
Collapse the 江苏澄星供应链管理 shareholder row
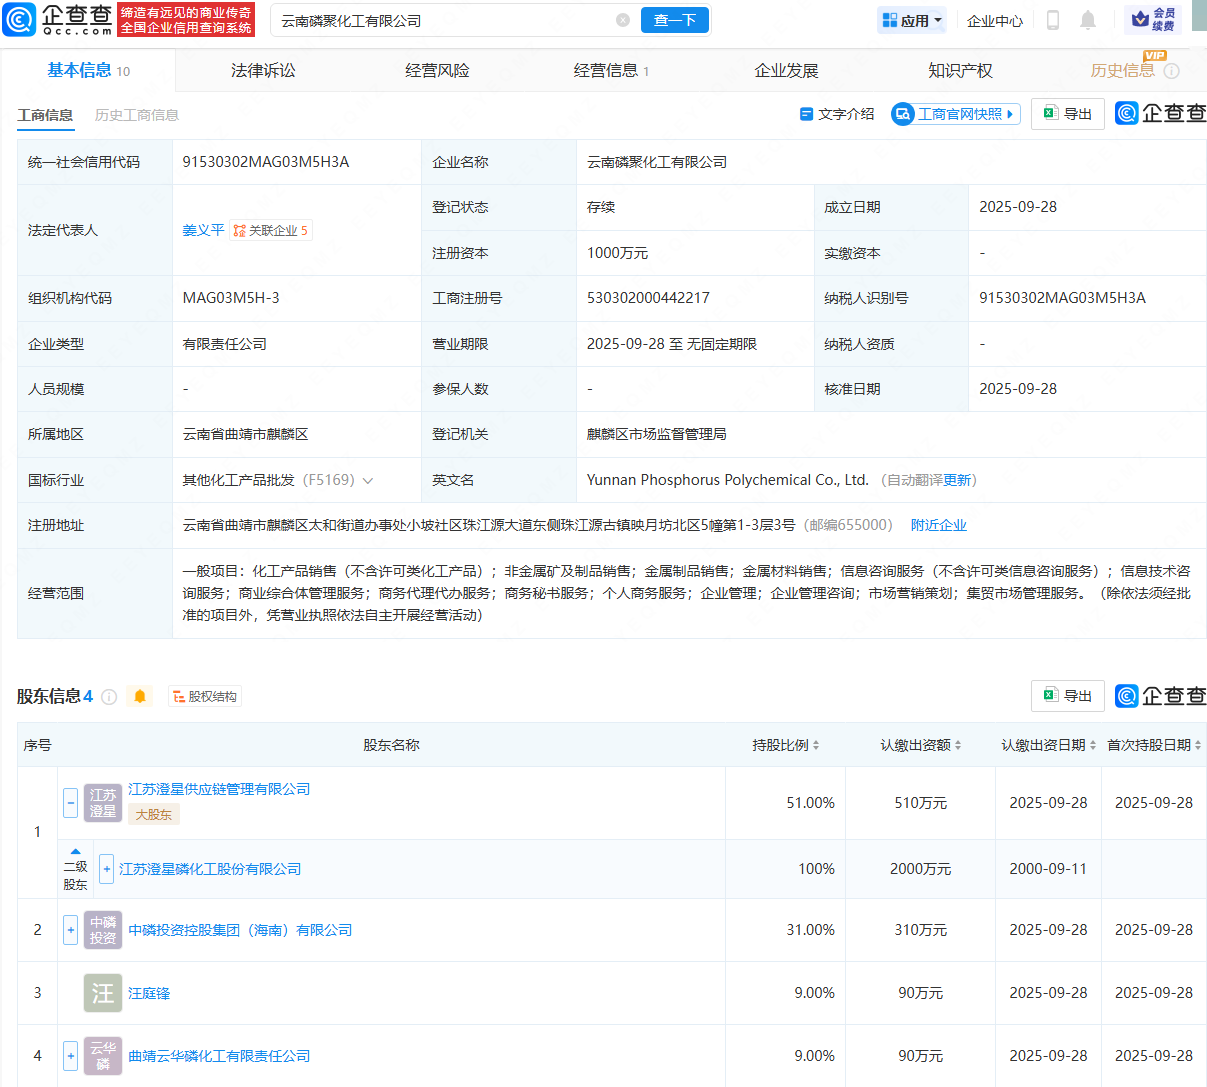[x=70, y=802]
